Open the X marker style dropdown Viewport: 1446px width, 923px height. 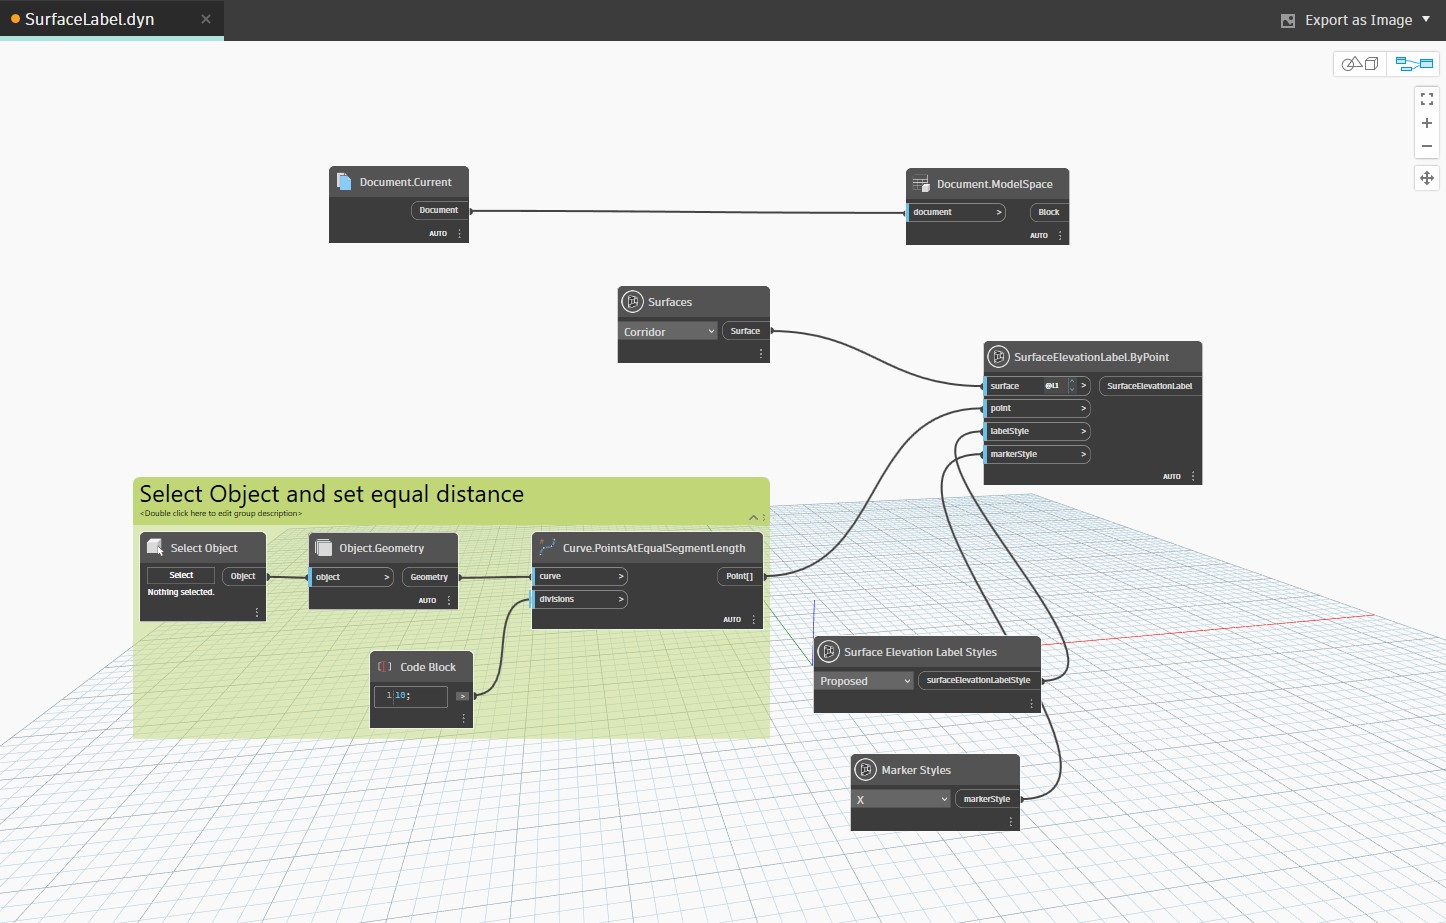click(900, 798)
